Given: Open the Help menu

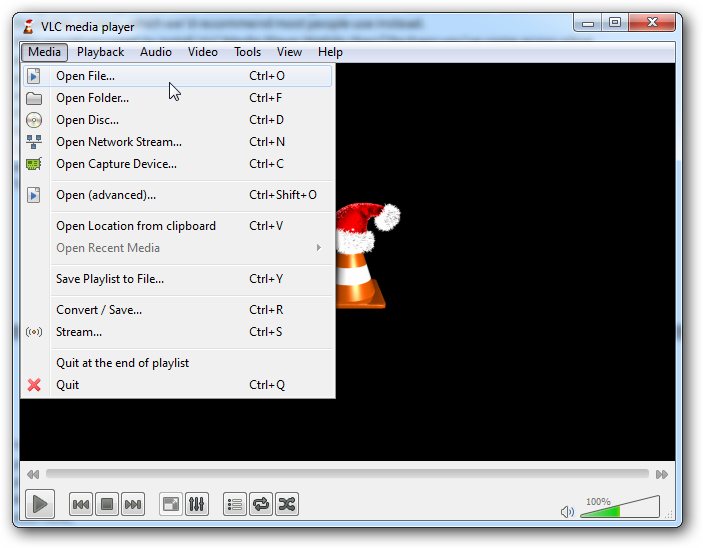Looking at the screenshot, I should 330,52.
